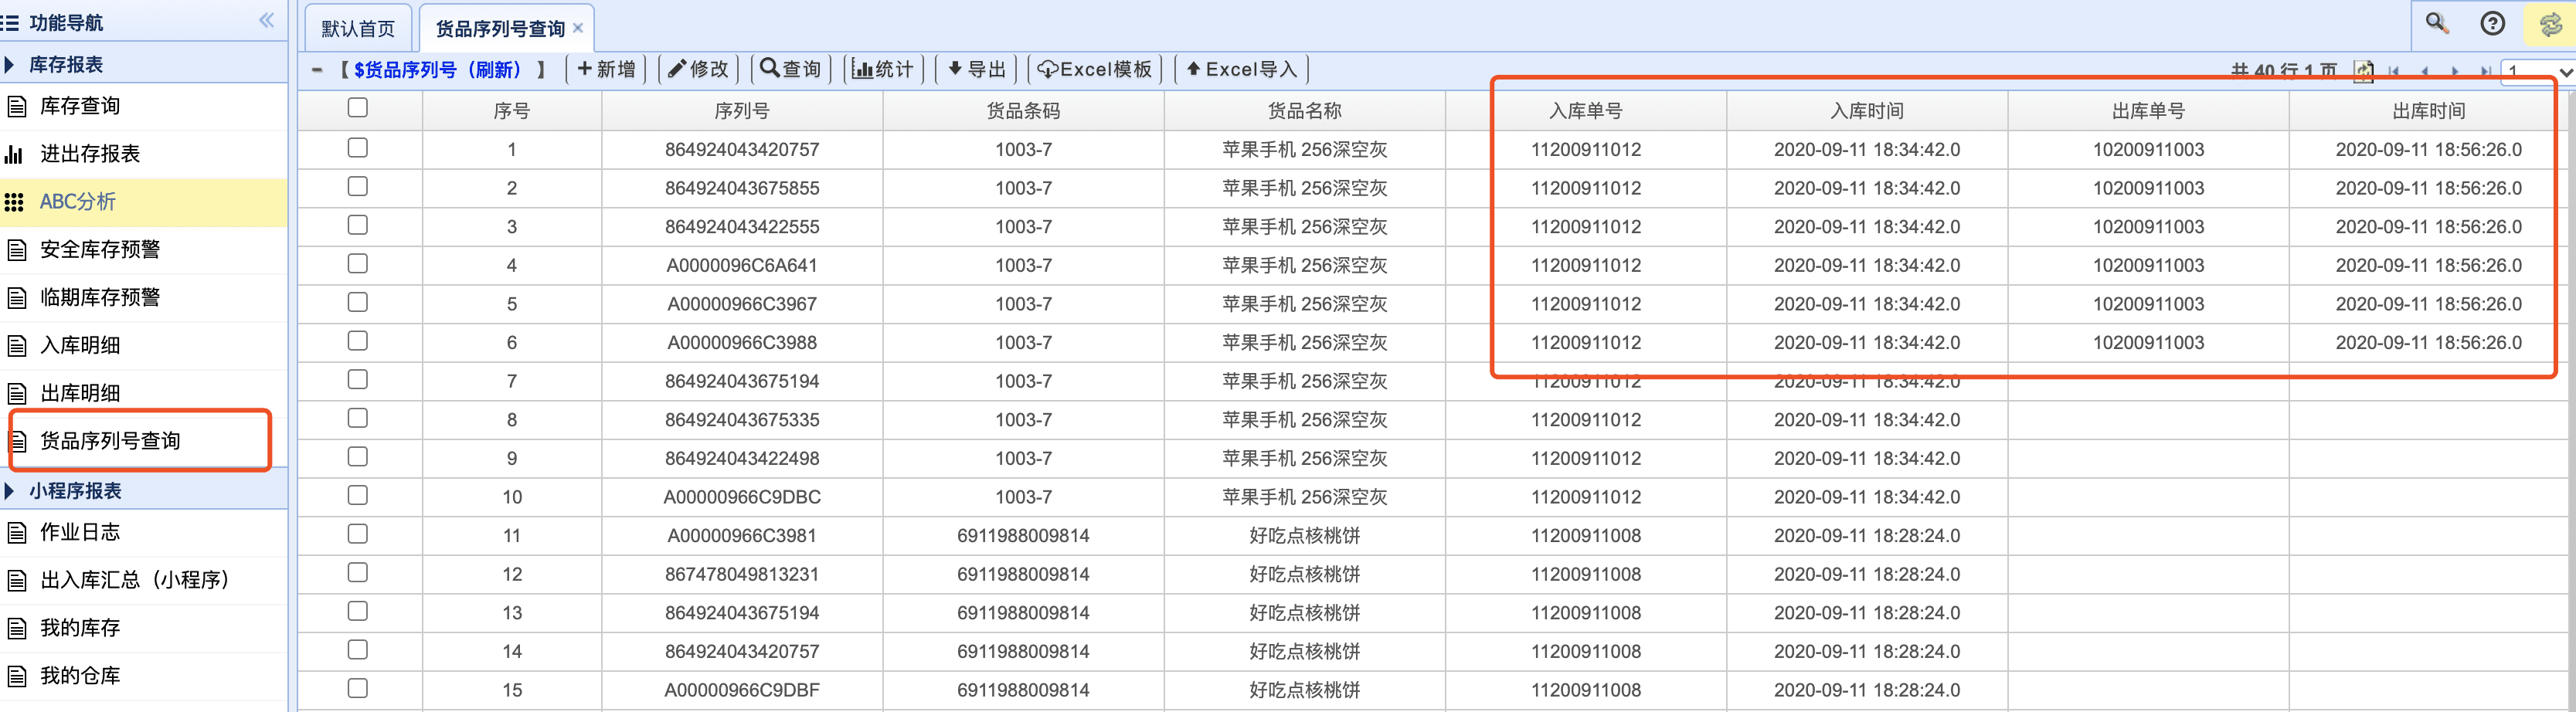Viewport: 2576px width, 712px height.
Task: Collapse the 小程序报表 section
Action: (10, 491)
